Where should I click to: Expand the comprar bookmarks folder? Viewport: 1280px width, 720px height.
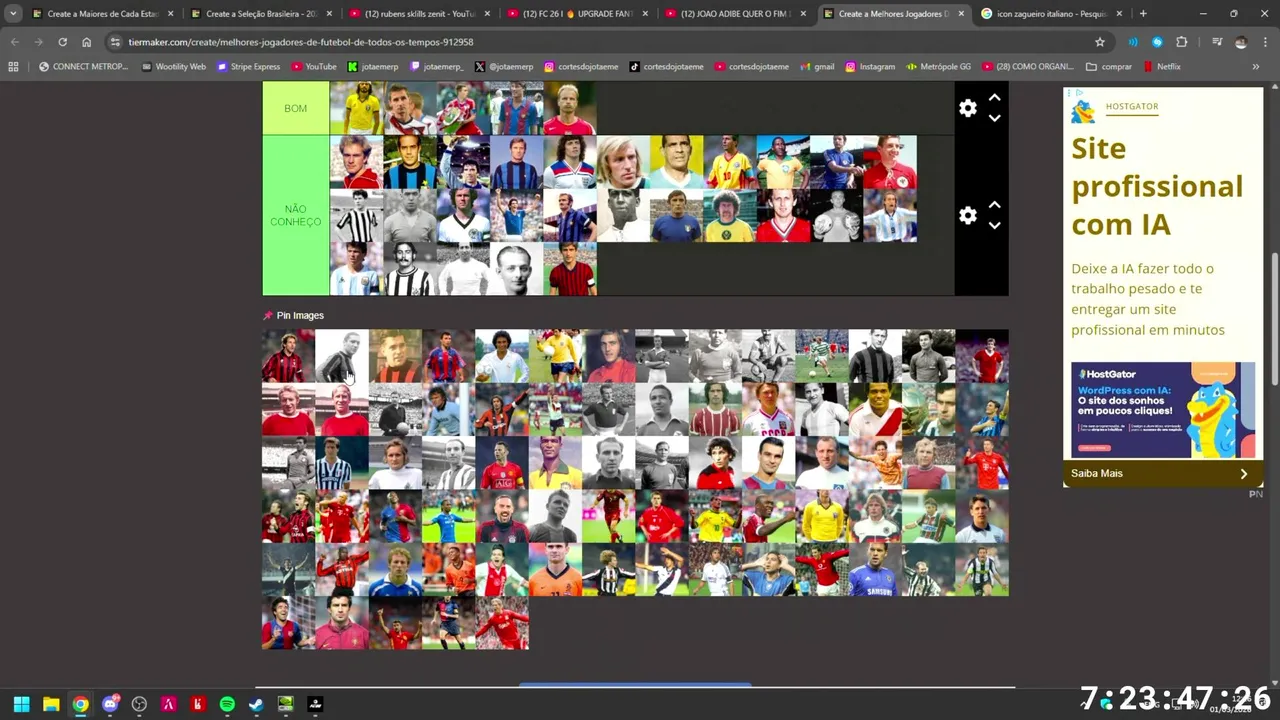(x=1108, y=67)
